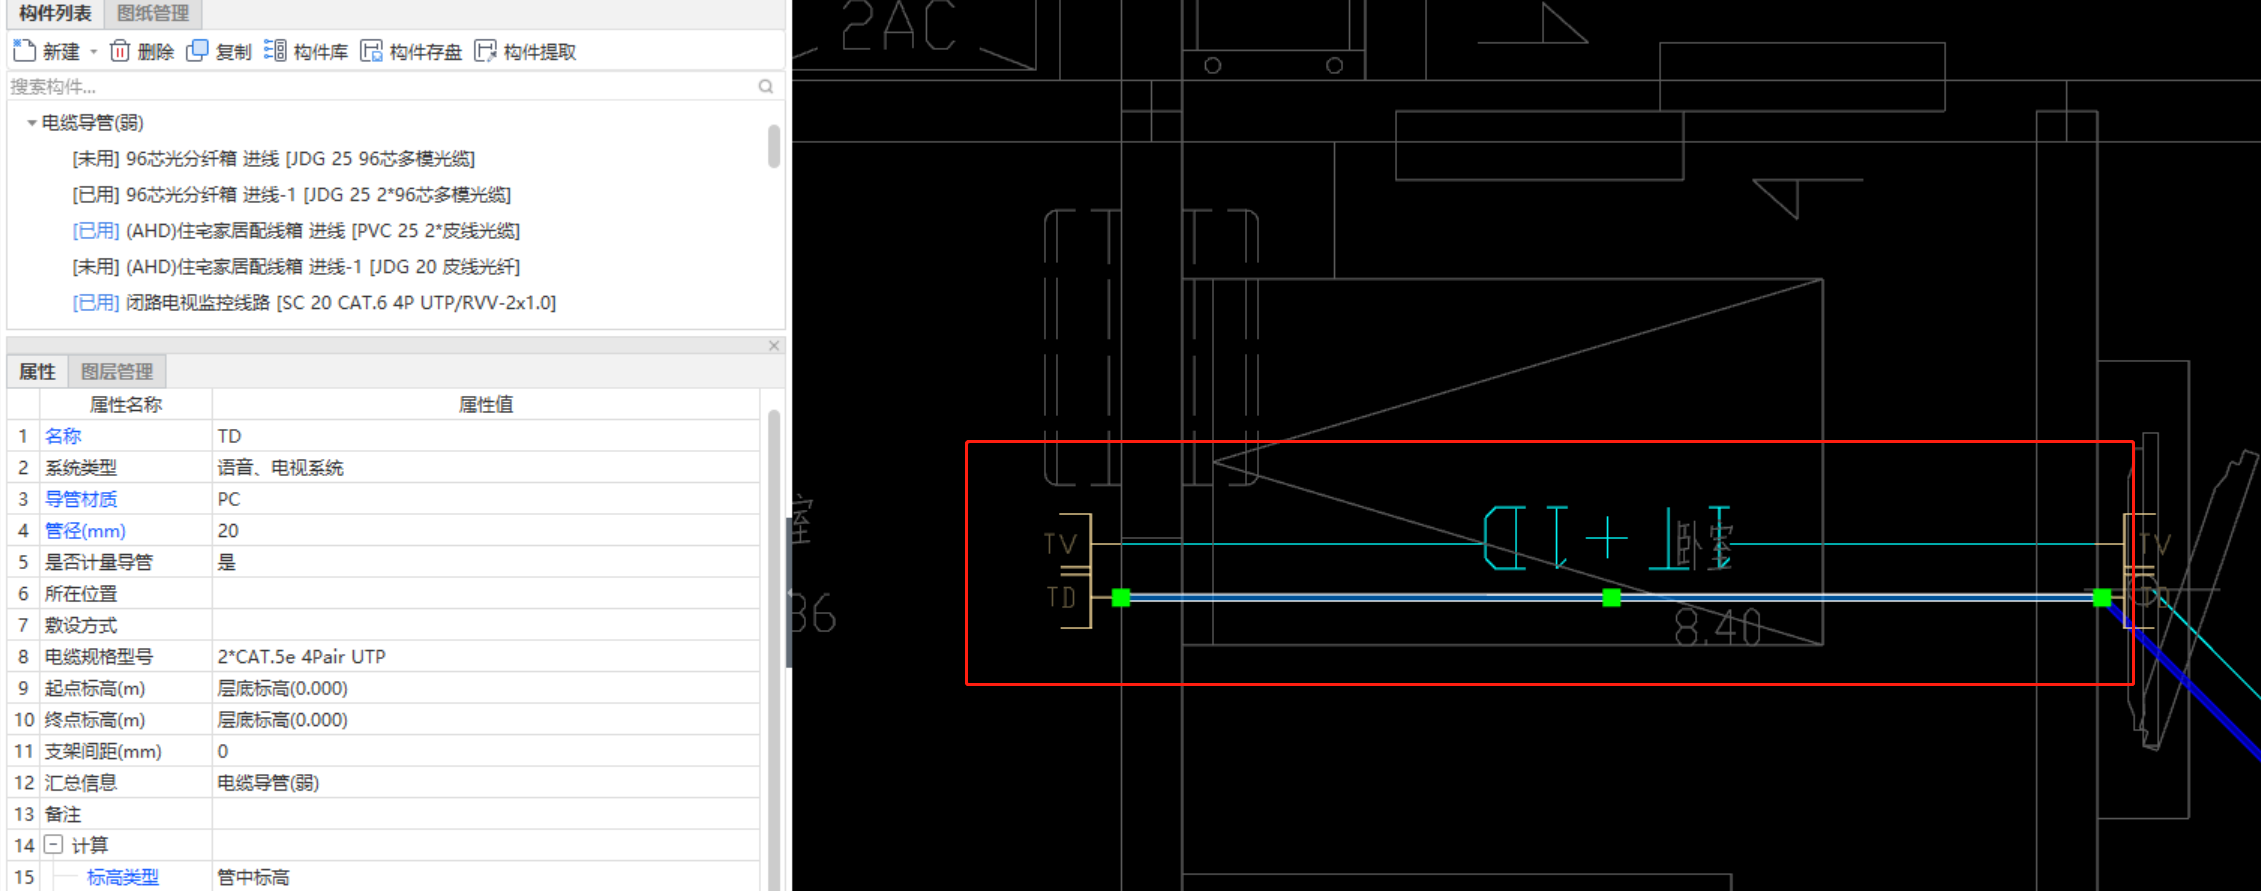Viewport: 2261px width, 891px height.
Task: Click the 复制 copy icon
Action: (x=198, y=51)
